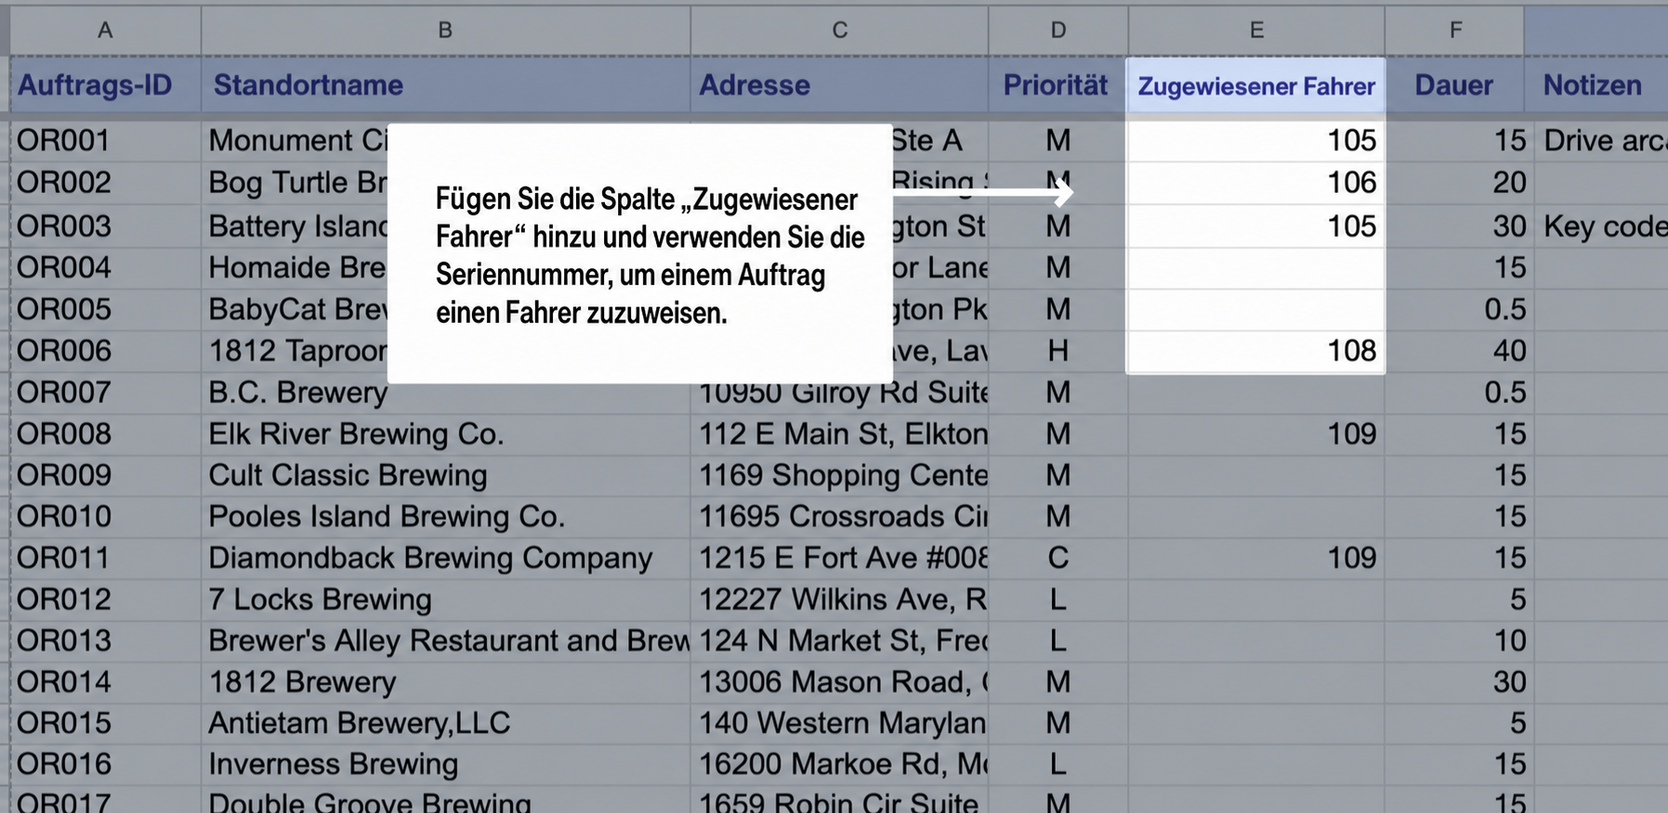Click the Notizen header cell
Image resolution: width=1668 pixels, height=813 pixels.
1596,85
